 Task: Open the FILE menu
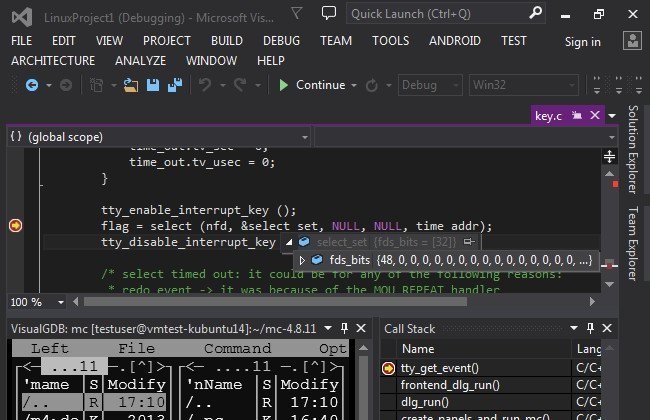tap(22, 41)
